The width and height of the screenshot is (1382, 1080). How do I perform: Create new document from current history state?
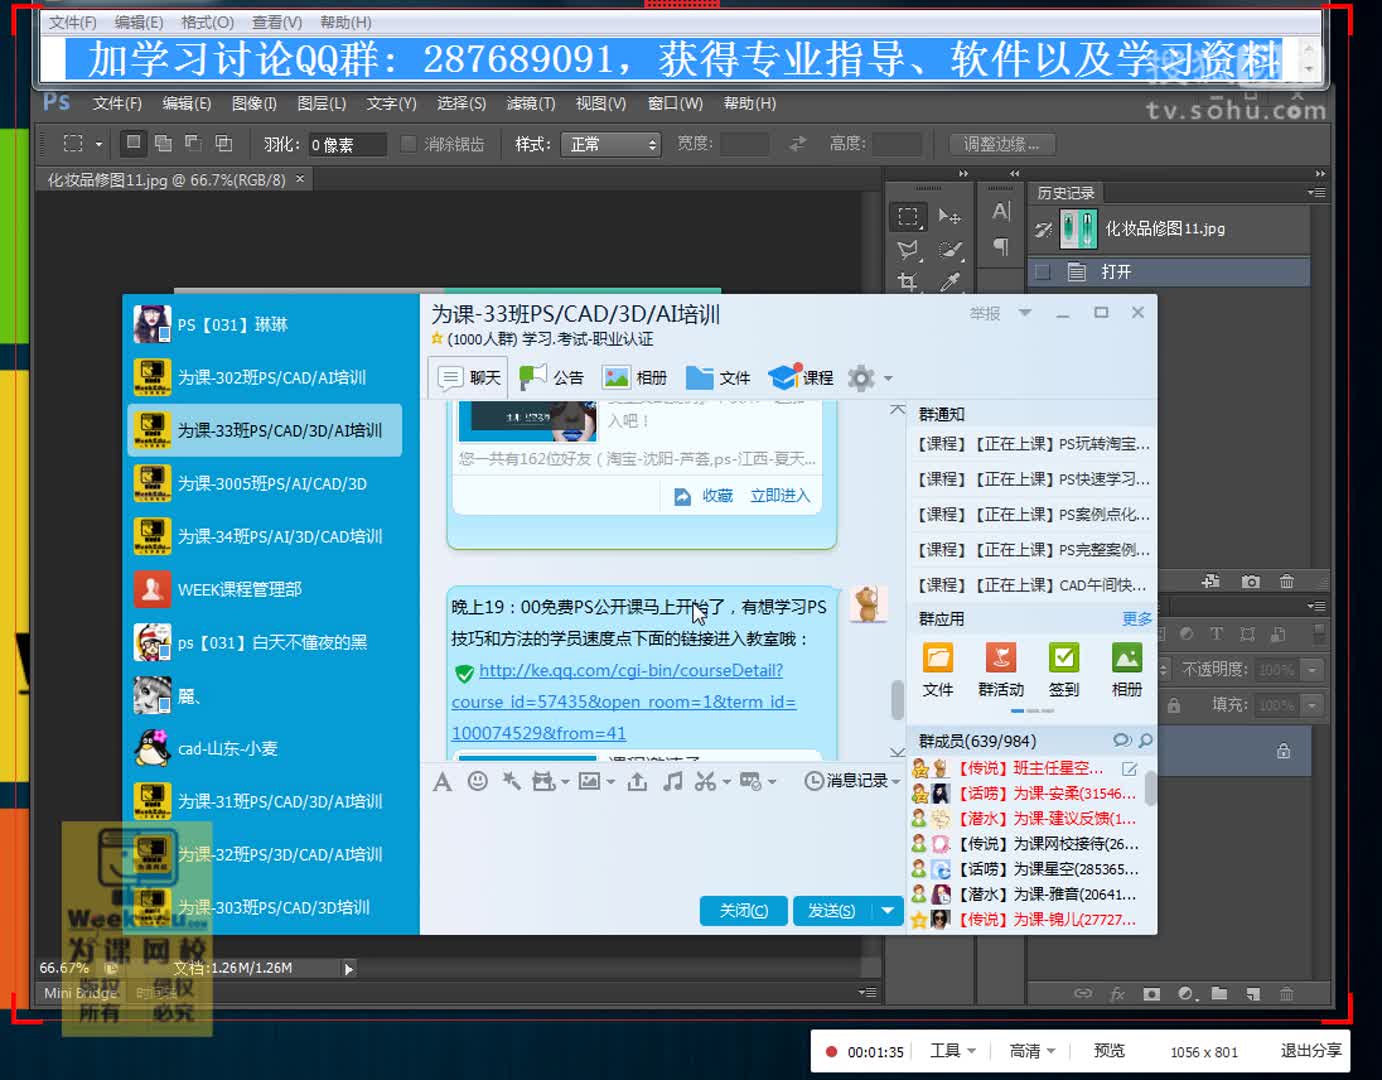(1211, 581)
